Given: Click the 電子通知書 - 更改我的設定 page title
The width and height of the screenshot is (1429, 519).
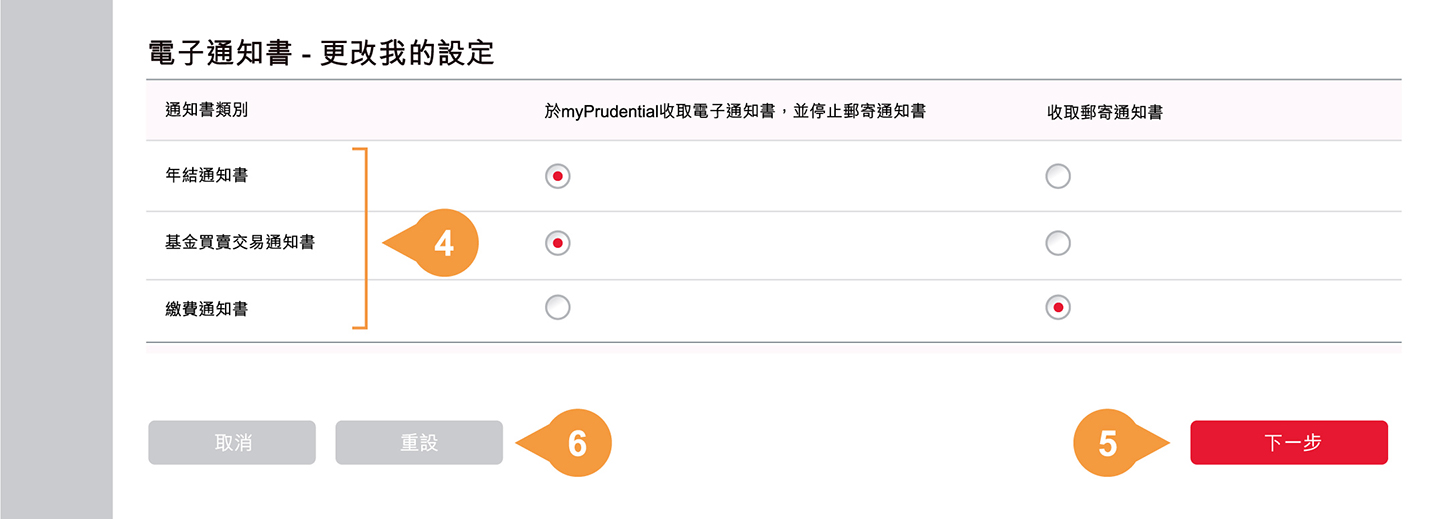Looking at the screenshot, I should [x=321, y=53].
